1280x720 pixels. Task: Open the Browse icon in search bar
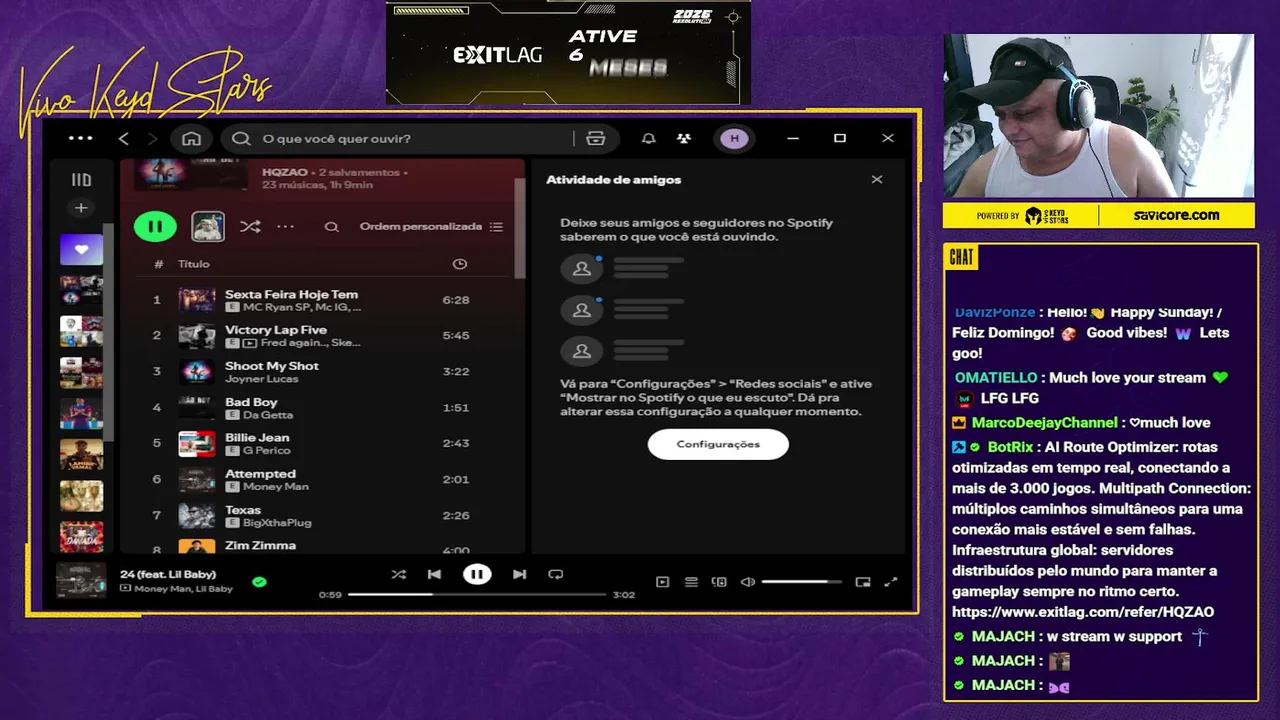(596, 139)
